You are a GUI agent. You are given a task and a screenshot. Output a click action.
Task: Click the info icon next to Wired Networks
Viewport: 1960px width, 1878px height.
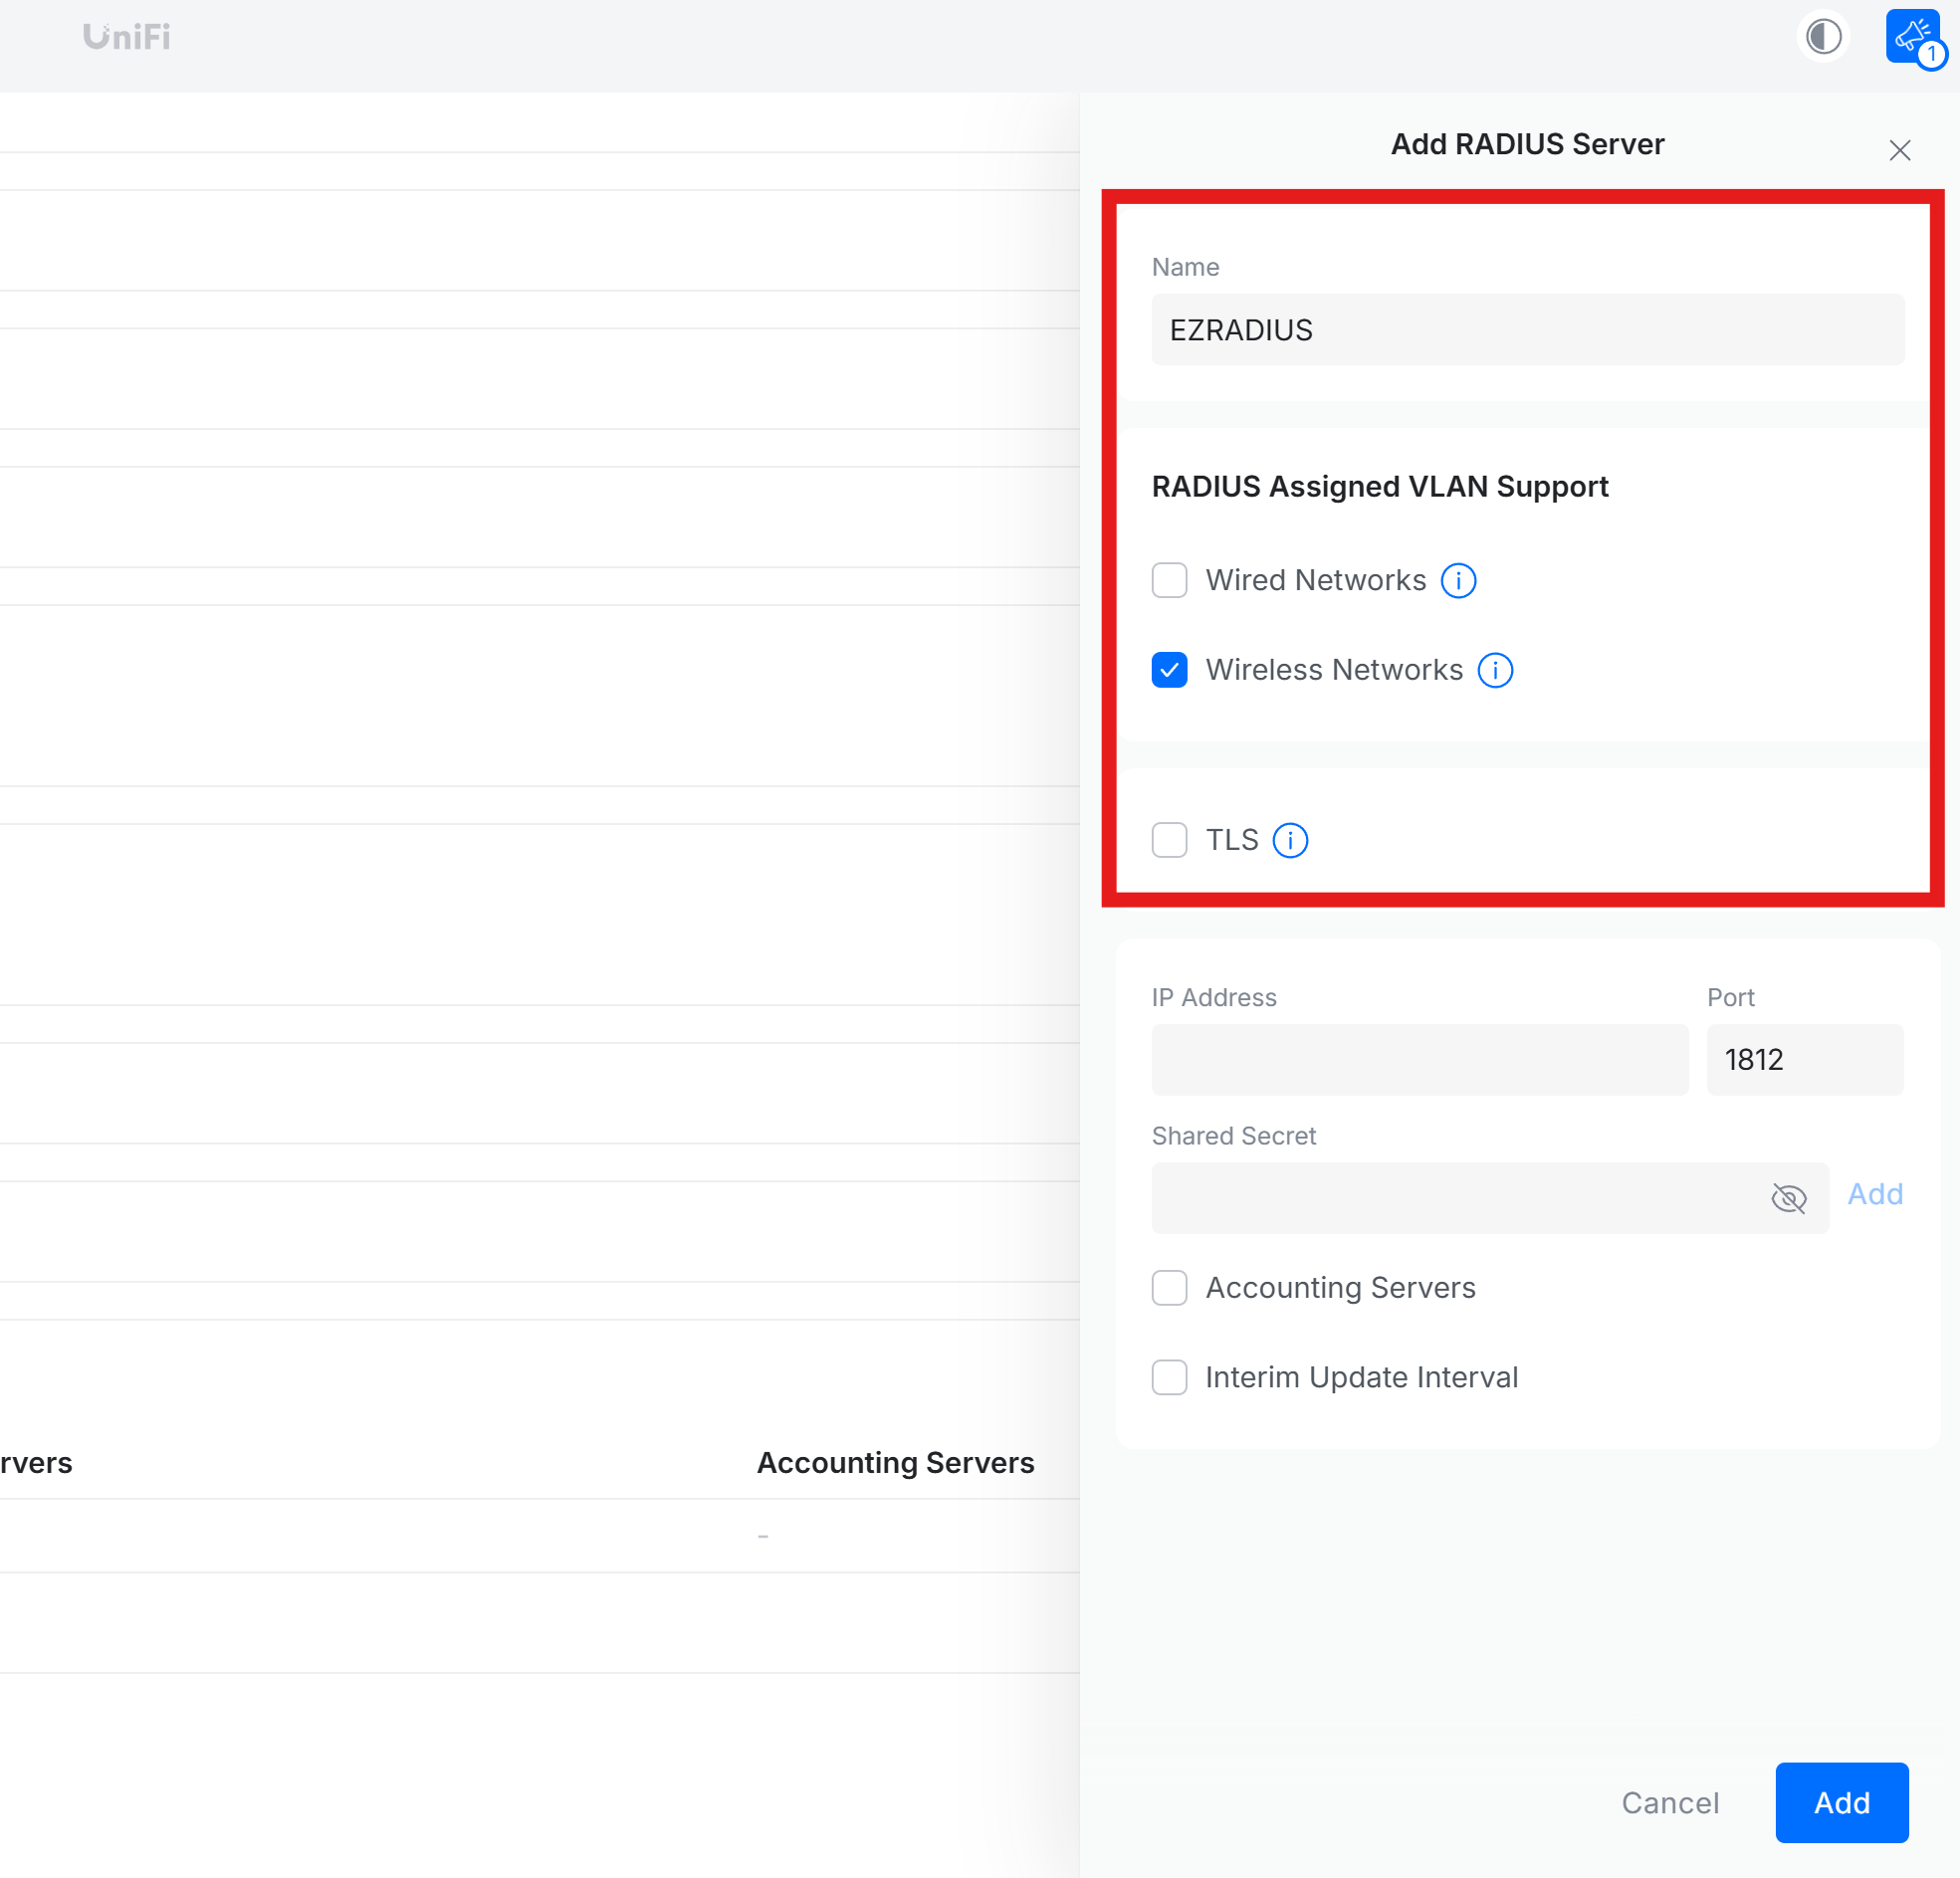coord(1458,580)
